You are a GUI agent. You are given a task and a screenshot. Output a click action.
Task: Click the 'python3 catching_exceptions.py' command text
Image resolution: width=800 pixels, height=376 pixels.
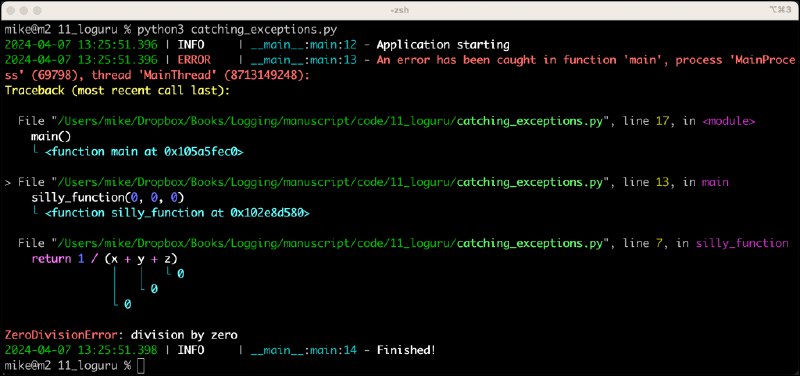(x=237, y=29)
